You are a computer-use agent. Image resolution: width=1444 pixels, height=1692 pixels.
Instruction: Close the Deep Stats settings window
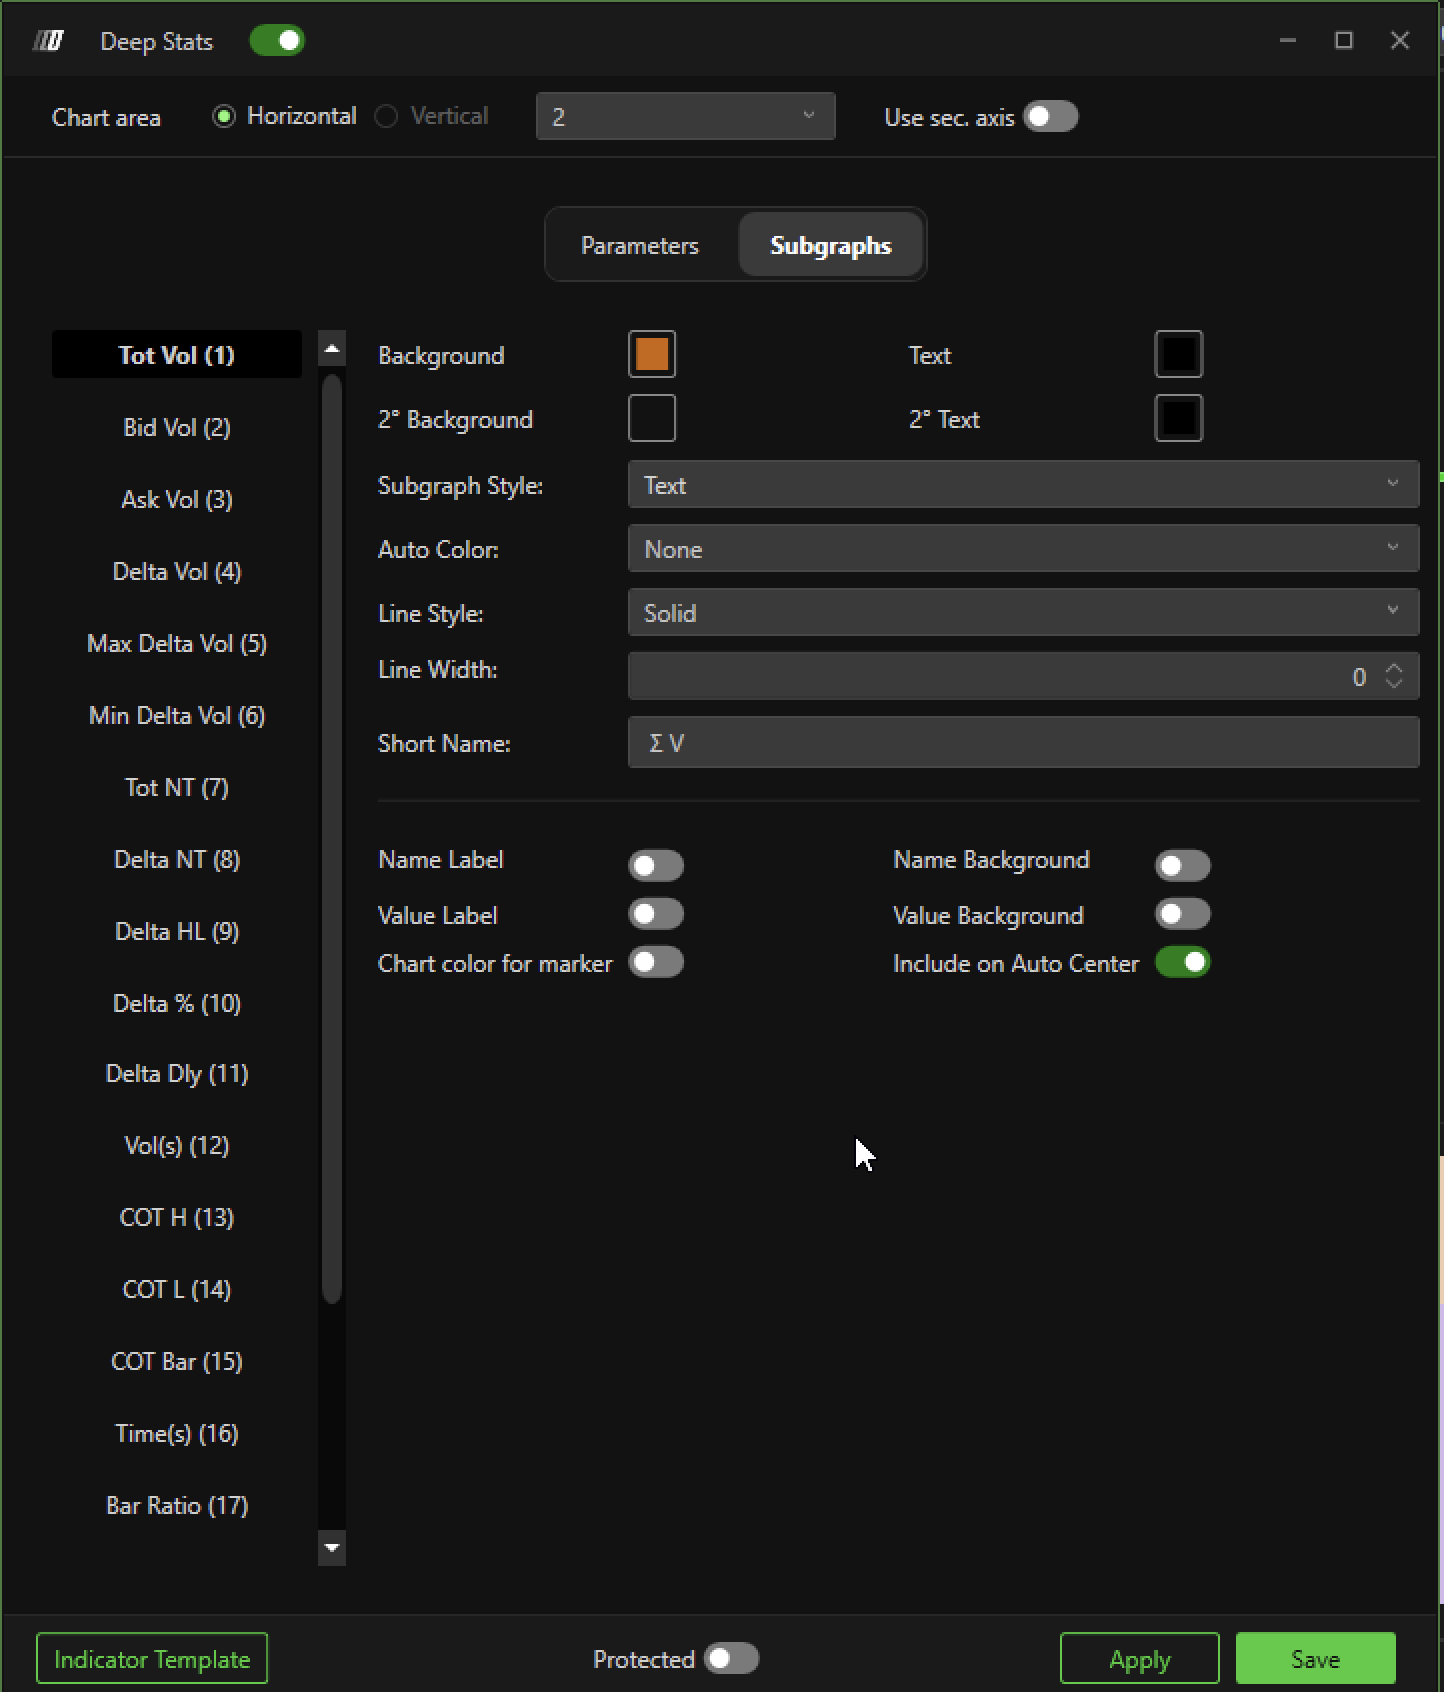(1399, 40)
